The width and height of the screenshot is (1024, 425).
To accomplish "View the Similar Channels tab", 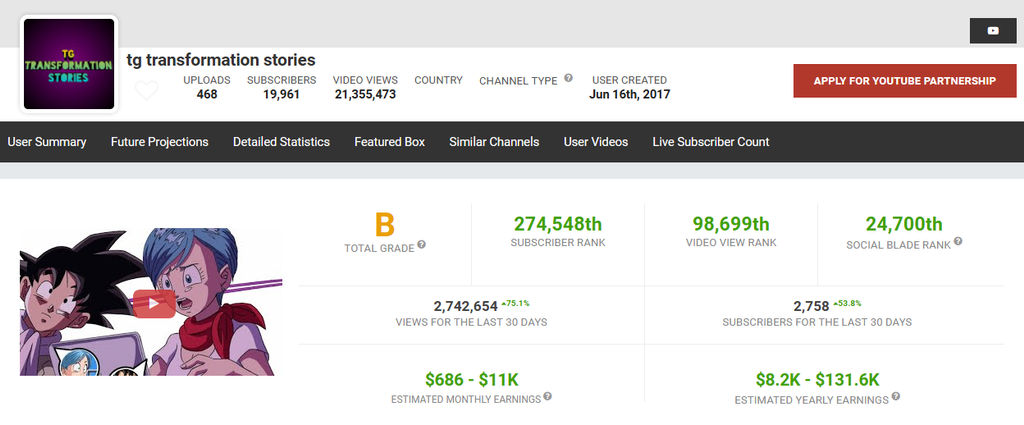I will click(x=494, y=142).
